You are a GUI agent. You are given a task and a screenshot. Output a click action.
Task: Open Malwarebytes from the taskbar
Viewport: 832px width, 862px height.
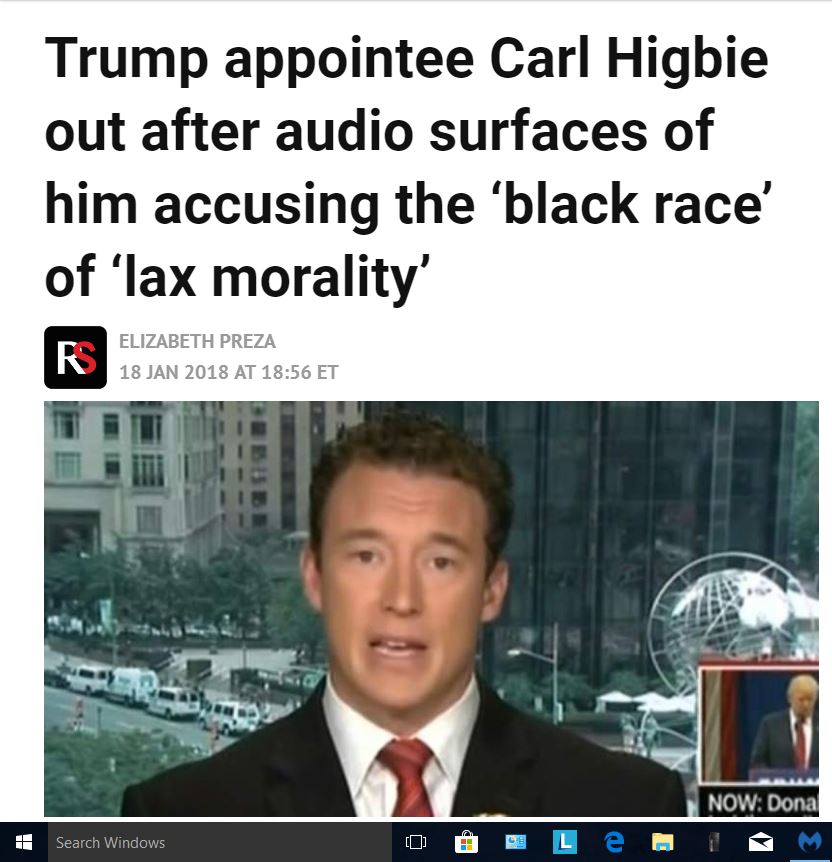point(810,842)
